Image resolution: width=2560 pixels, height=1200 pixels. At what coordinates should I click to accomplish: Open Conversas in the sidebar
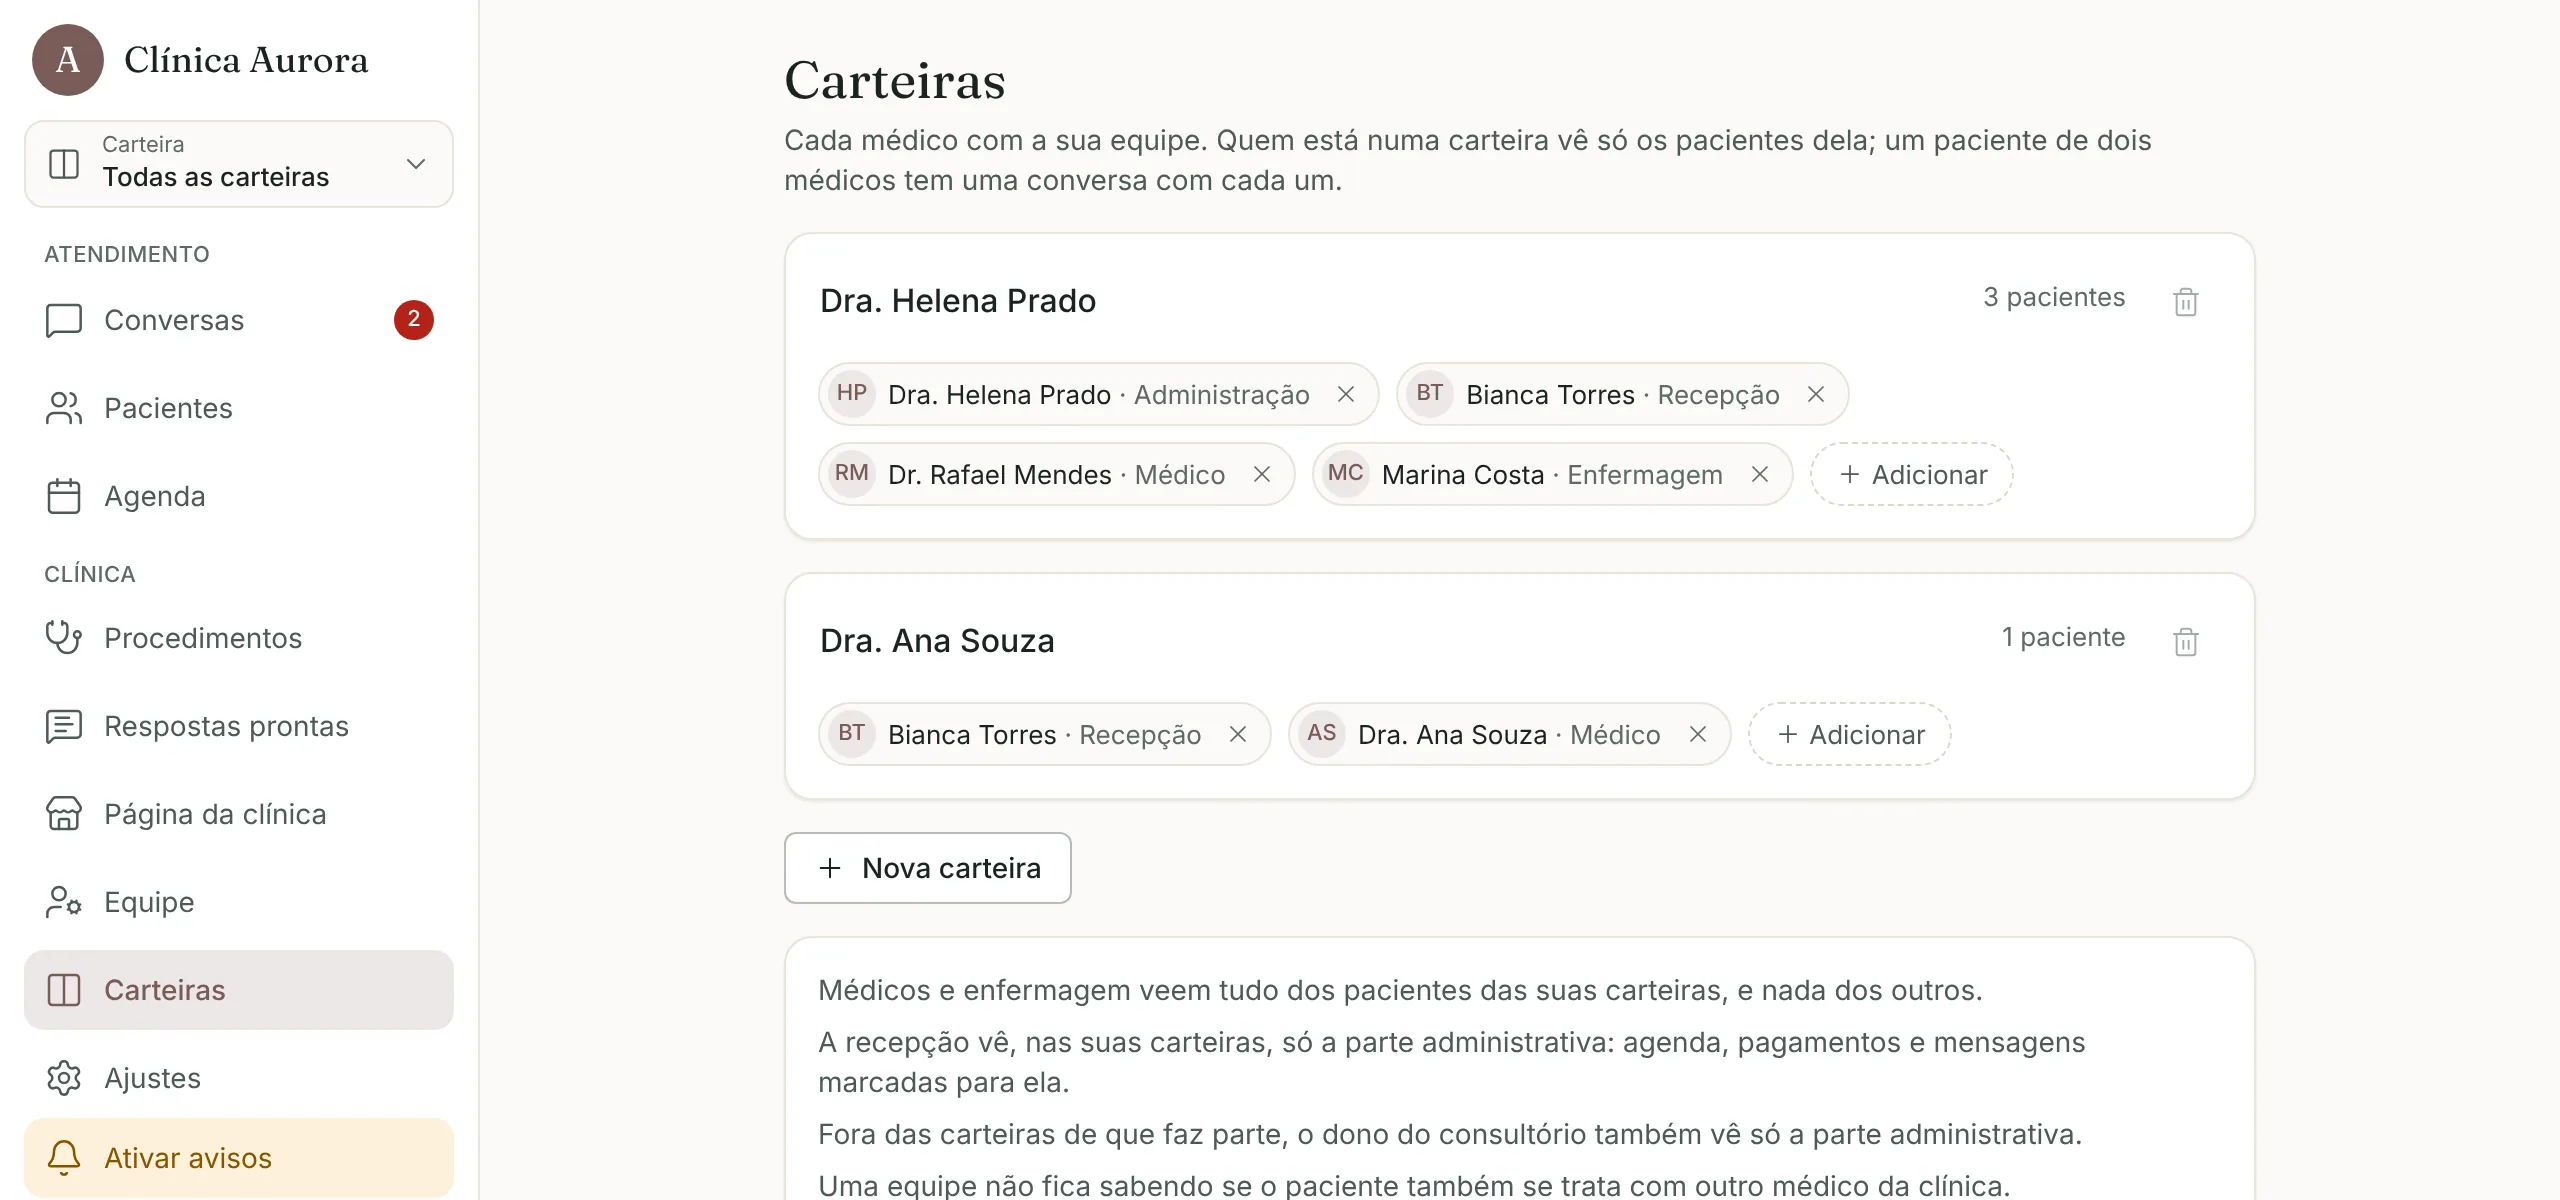coord(239,320)
